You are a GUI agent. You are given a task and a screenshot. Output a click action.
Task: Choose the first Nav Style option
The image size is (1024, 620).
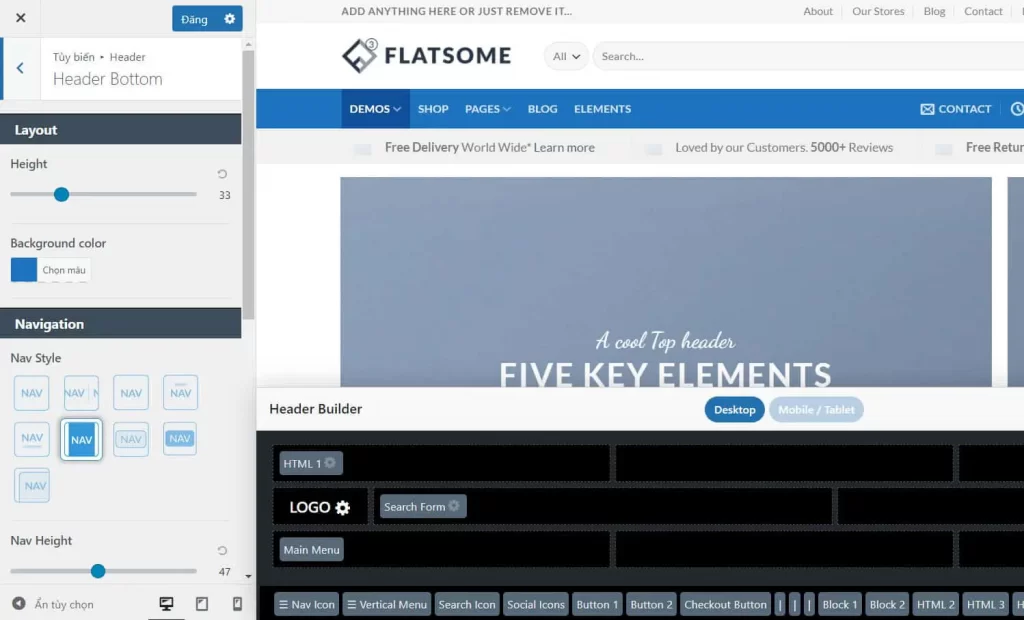[31, 392]
